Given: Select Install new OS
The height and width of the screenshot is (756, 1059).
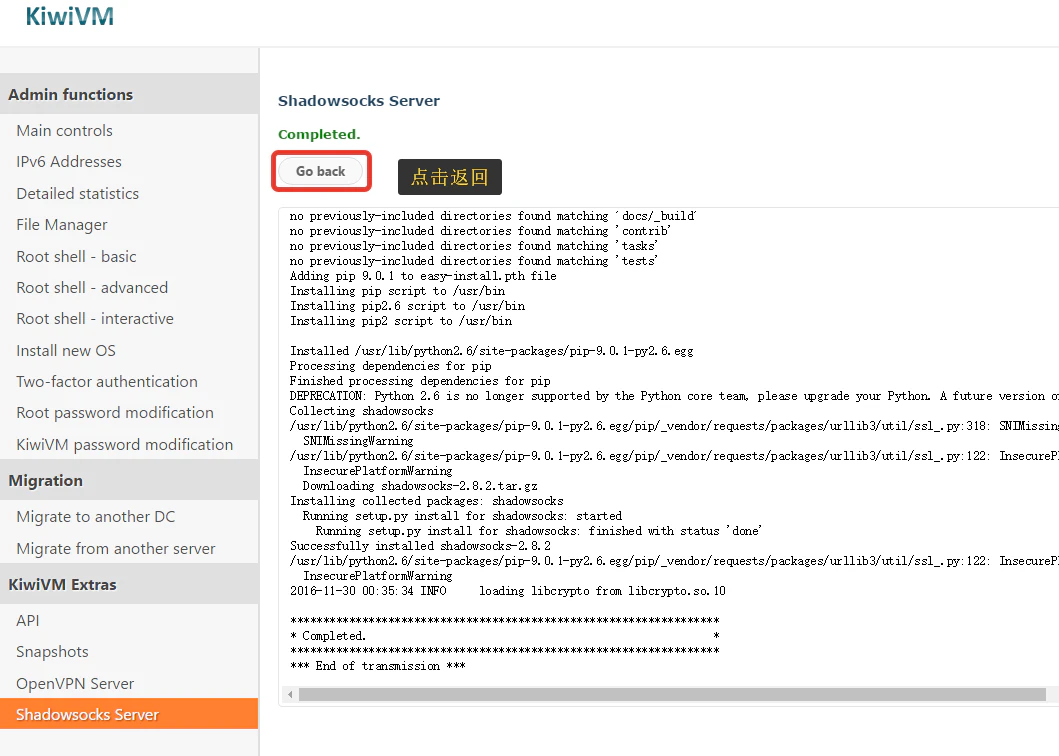Looking at the screenshot, I should (x=66, y=351).
